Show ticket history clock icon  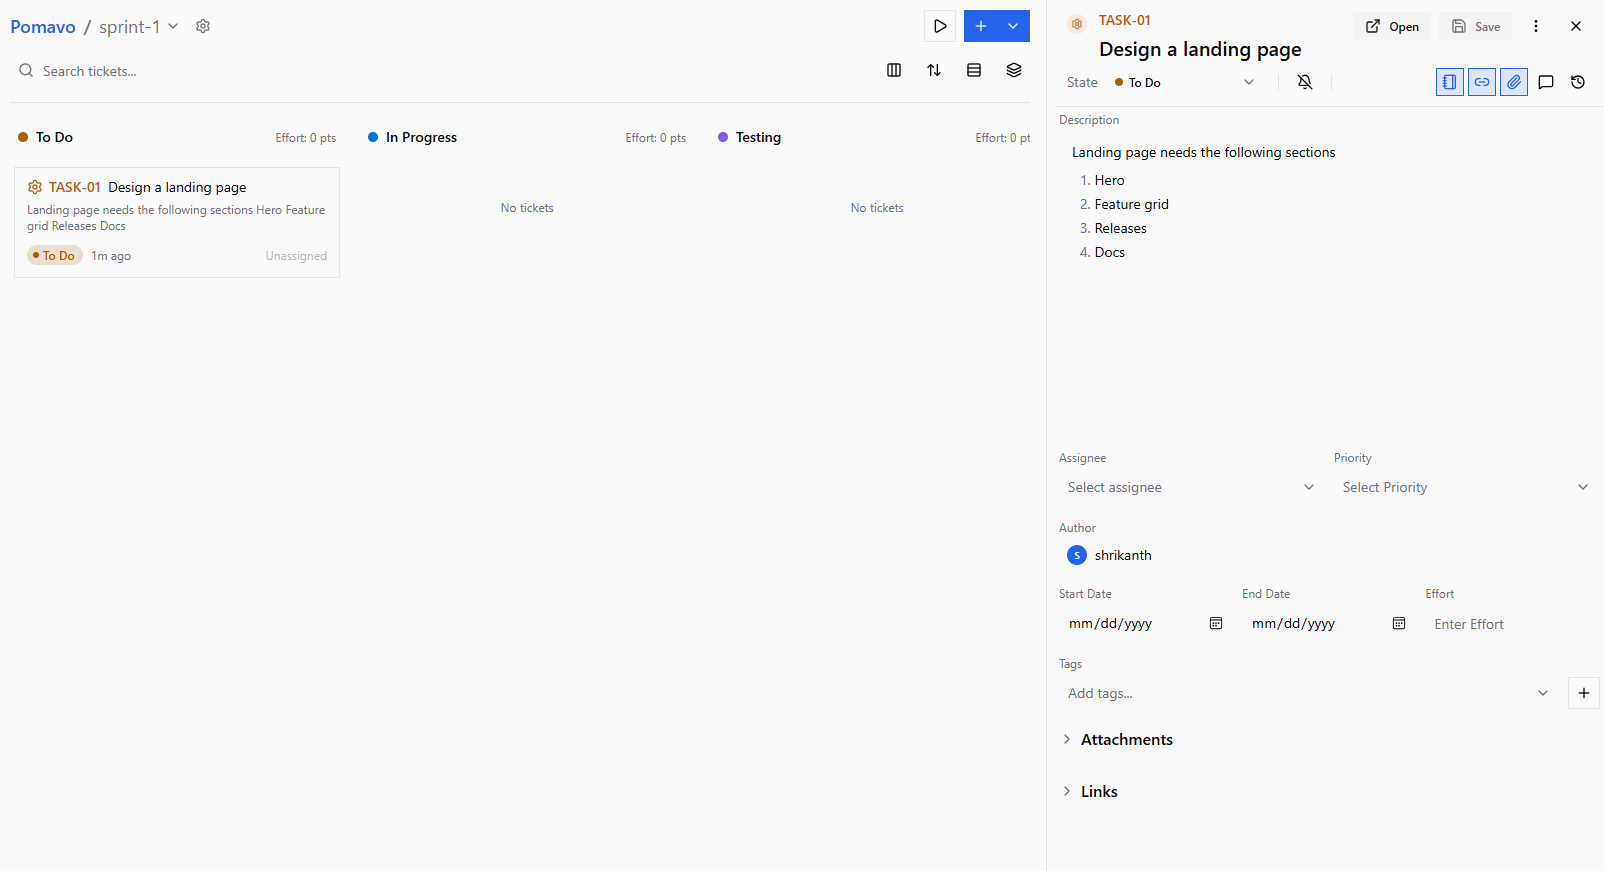[1578, 82]
